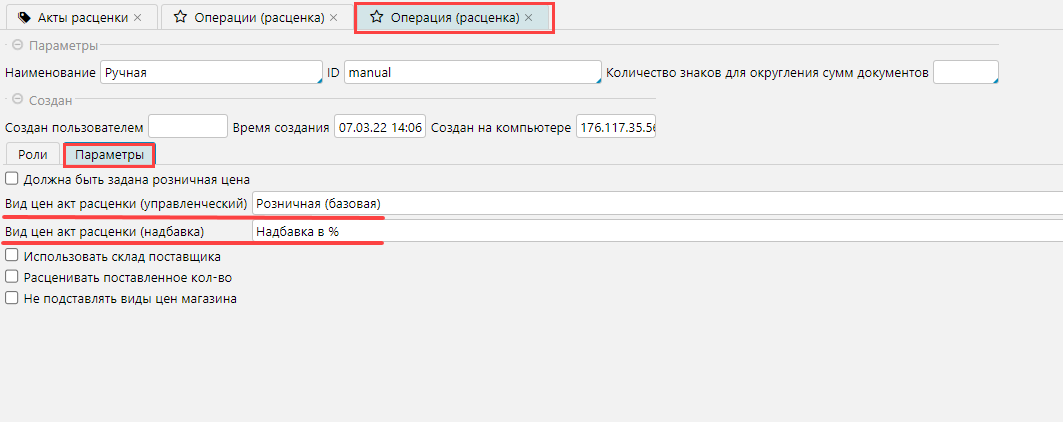Select the inner Параметры tab
The image size is (1063, 422).
(x=109, y=154)
